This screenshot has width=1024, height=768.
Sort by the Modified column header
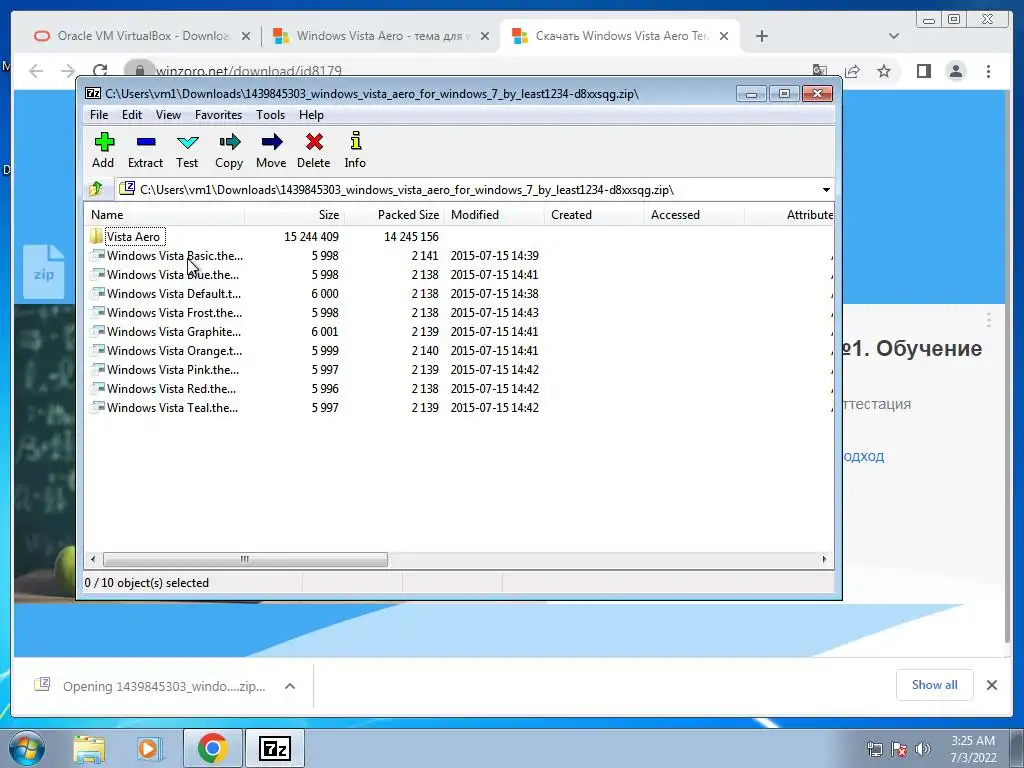tap(494, 214)
